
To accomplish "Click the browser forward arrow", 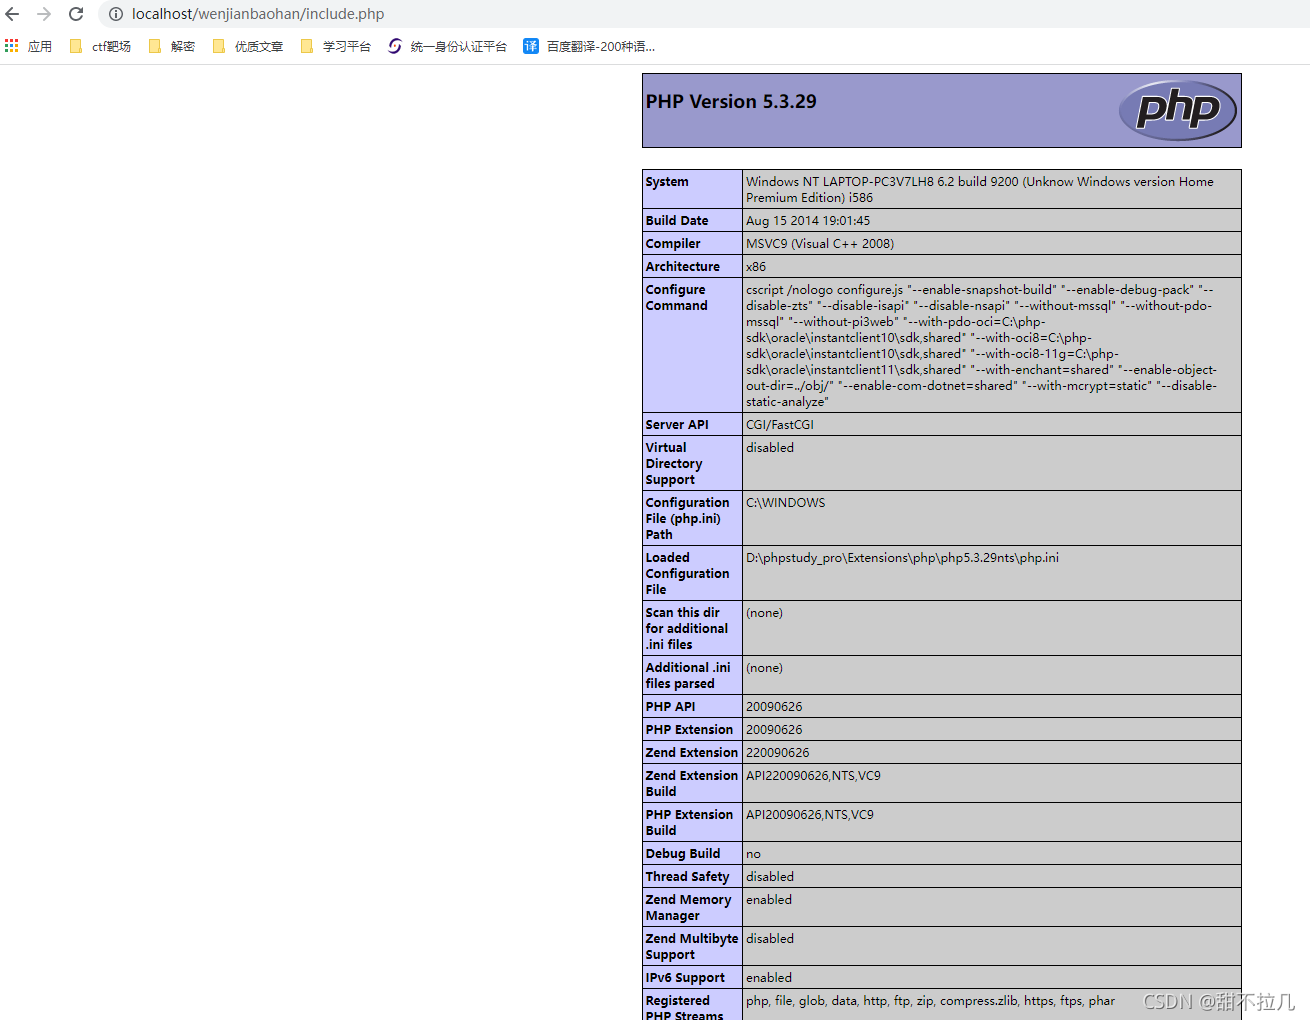I will point(44,14).
